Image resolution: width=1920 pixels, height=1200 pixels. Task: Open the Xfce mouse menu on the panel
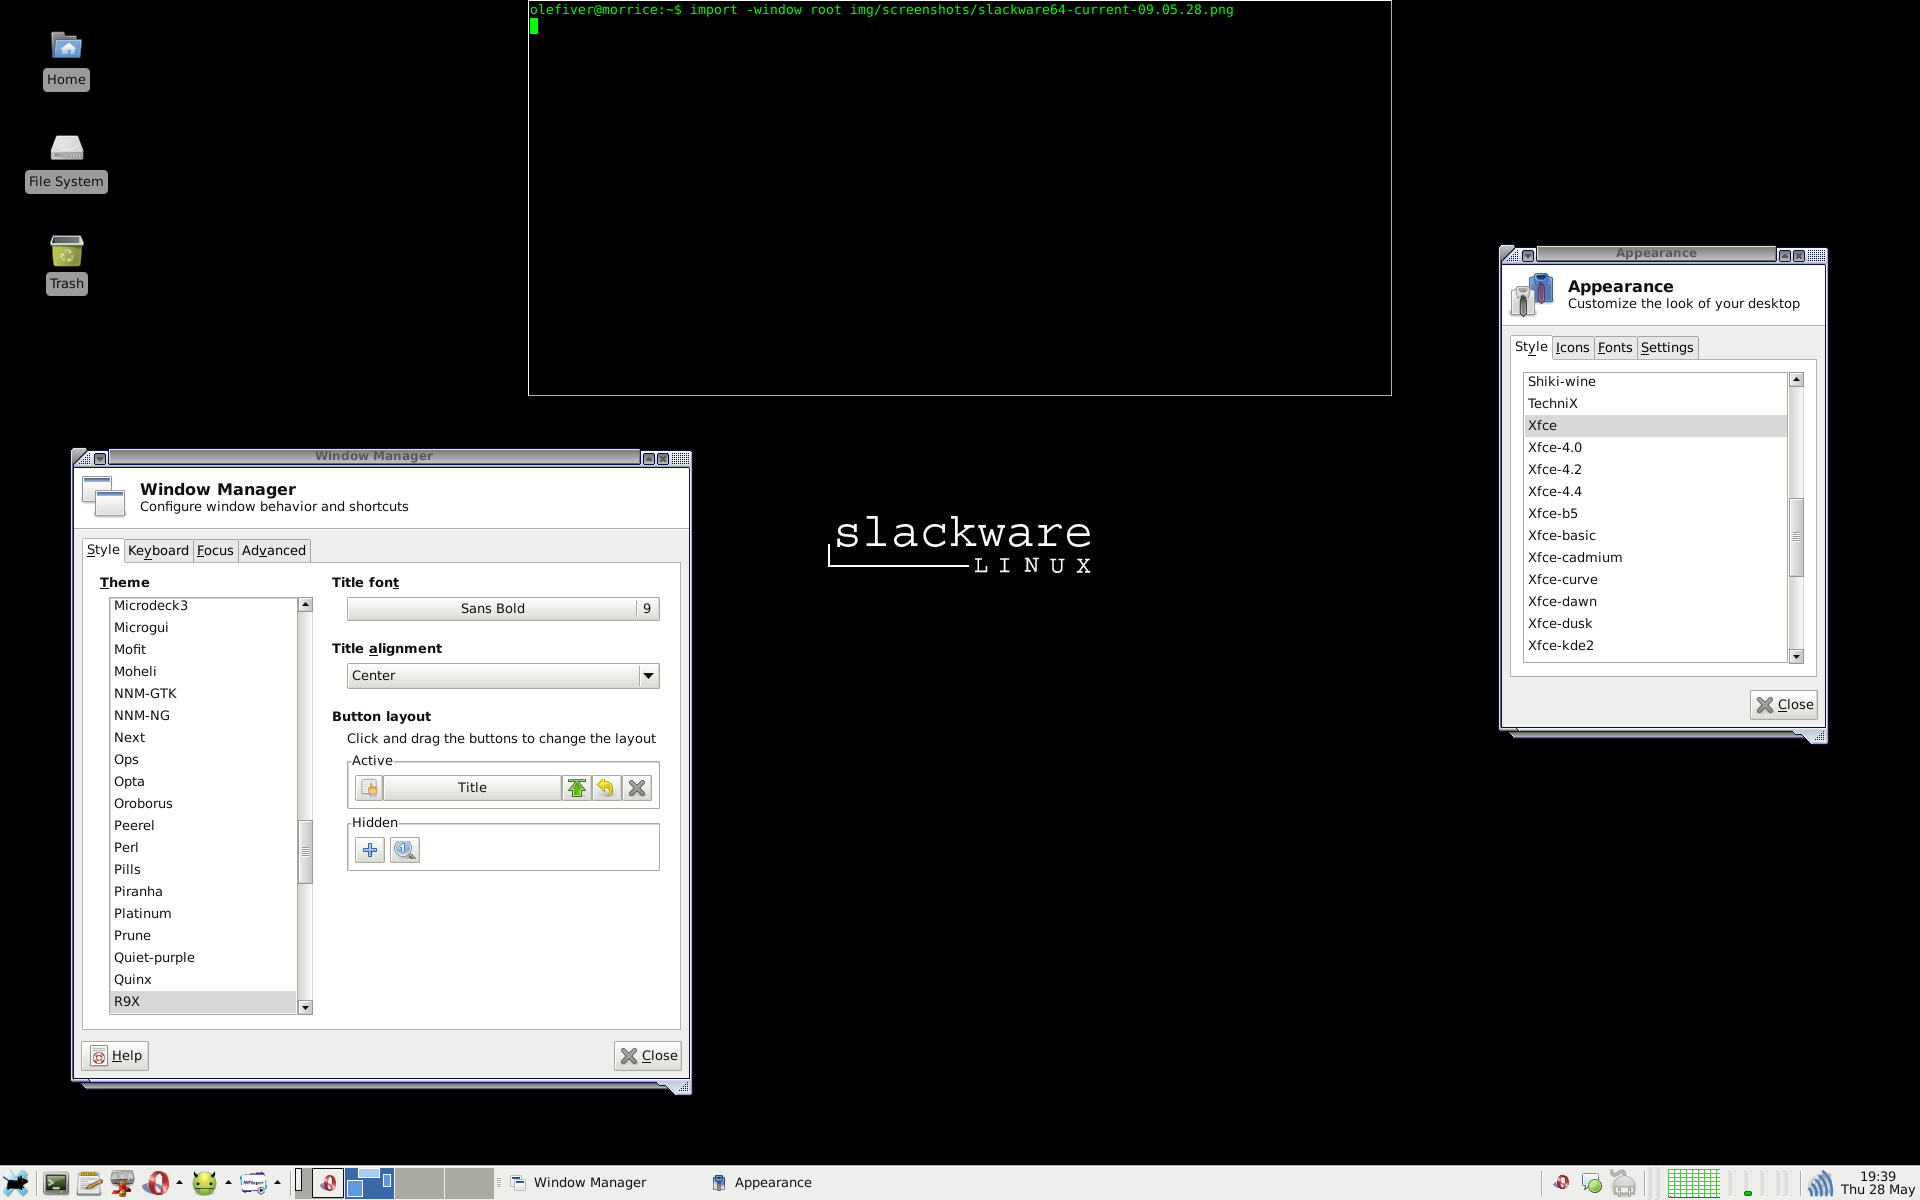(x=16, y=1183)
